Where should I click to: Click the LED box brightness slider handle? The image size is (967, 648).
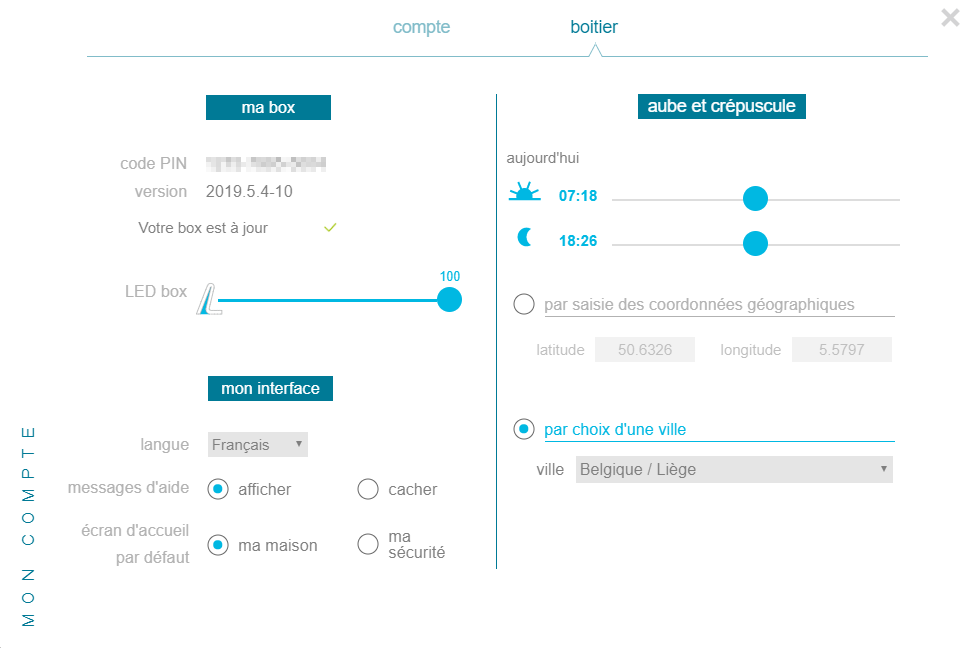(x=450, y=300)
